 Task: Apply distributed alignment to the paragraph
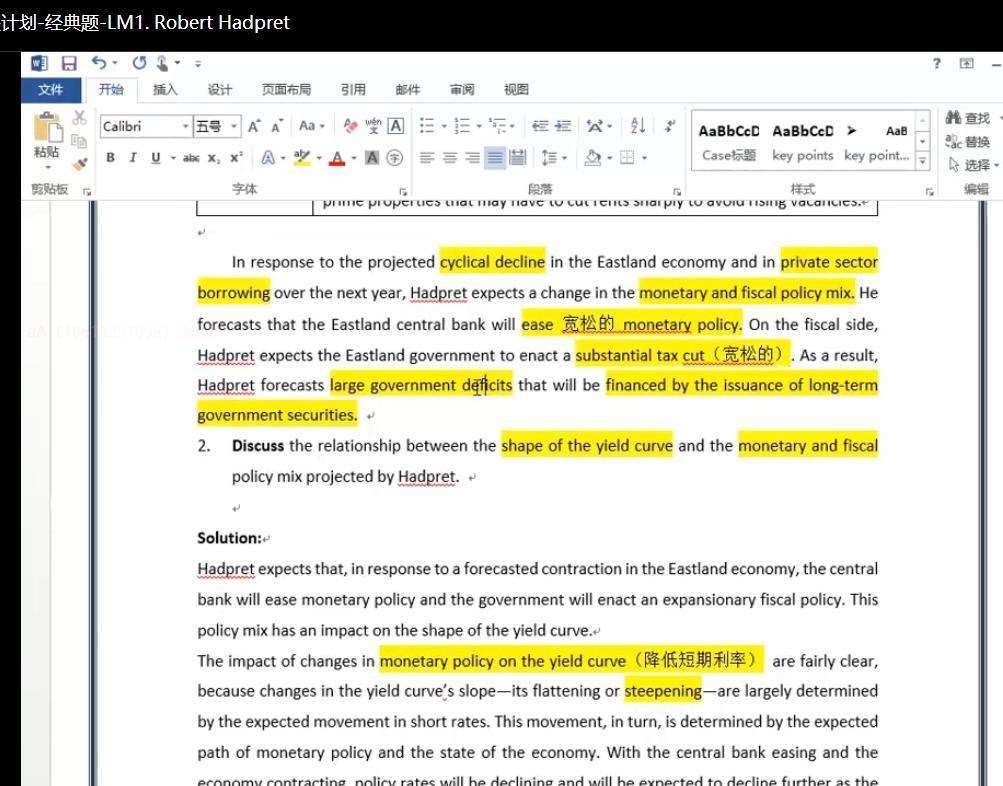coord(517,158)
